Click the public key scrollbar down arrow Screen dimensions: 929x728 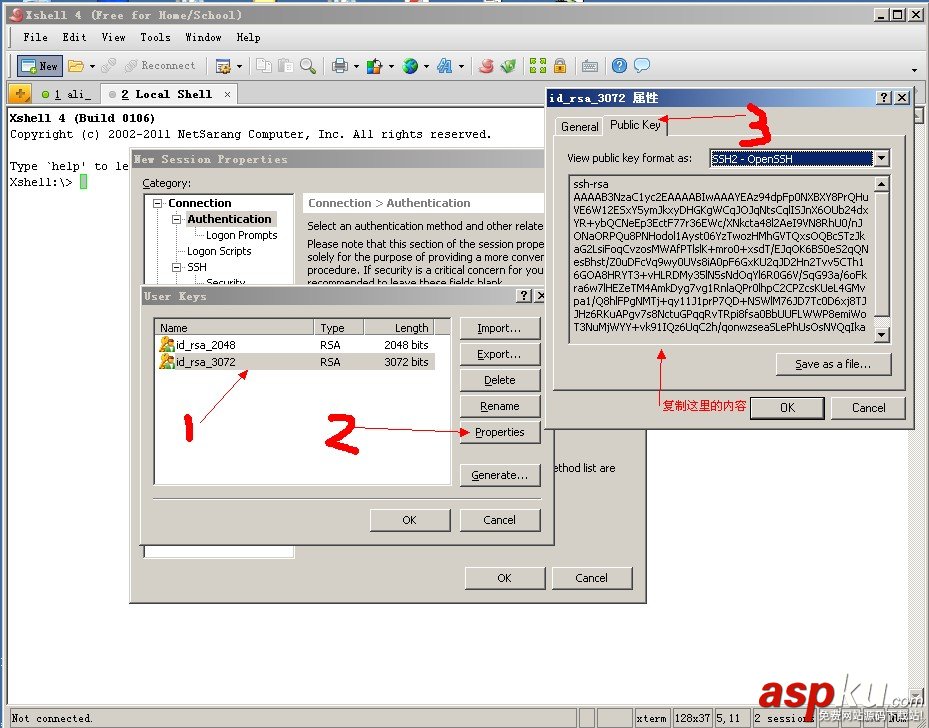click(882, 335)
